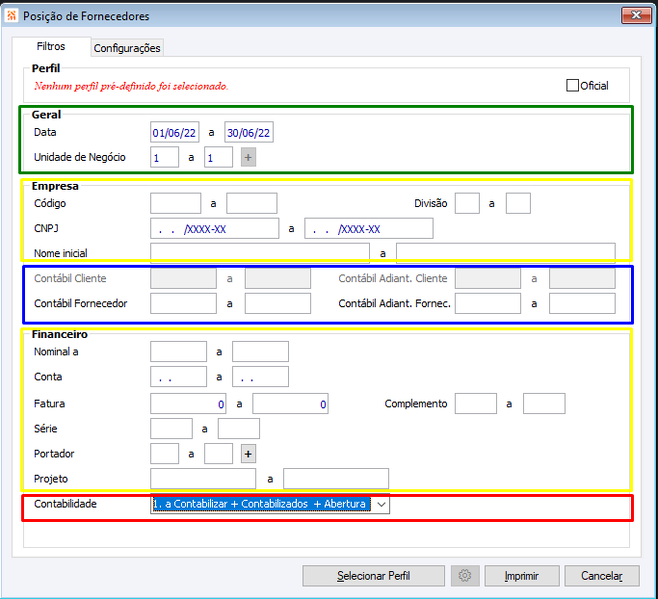
Task: Click the 'Financeiro' group heading
Action: (x=60, y=334)
